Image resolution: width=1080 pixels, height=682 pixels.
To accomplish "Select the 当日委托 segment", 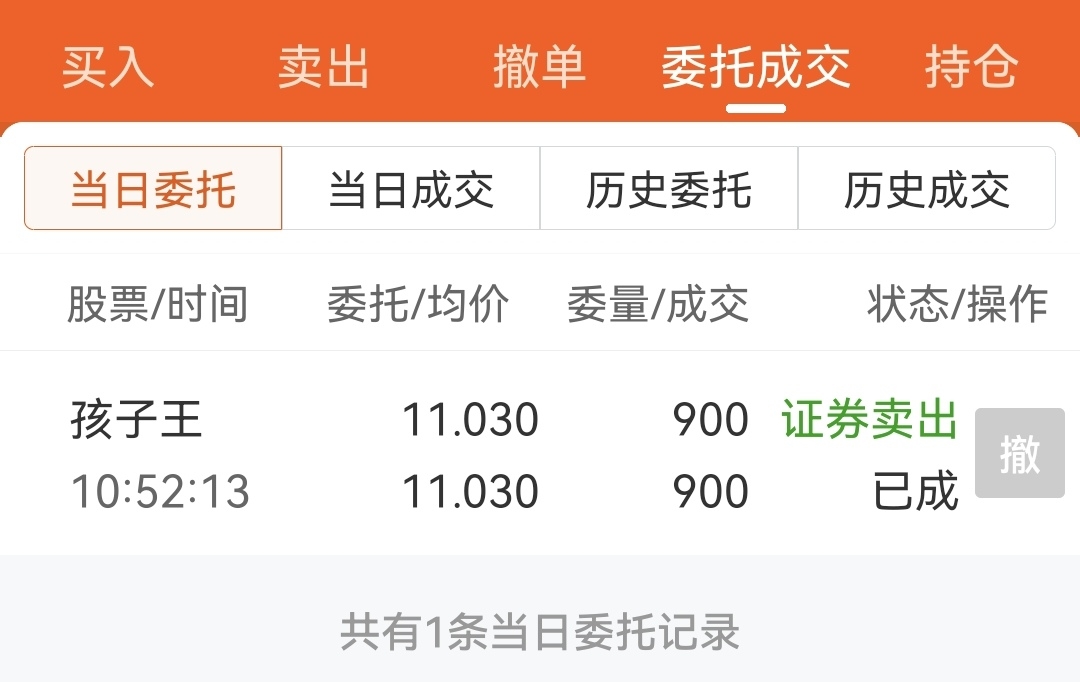I will click(x=153, y=188).
